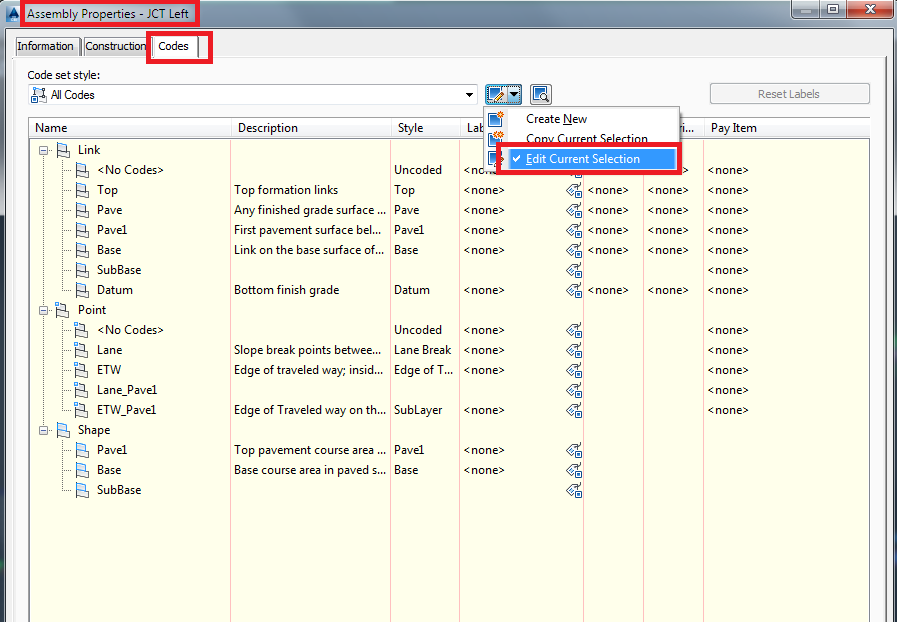
Task: Switch to the Information tab
Action: click(x=46, y=46)
